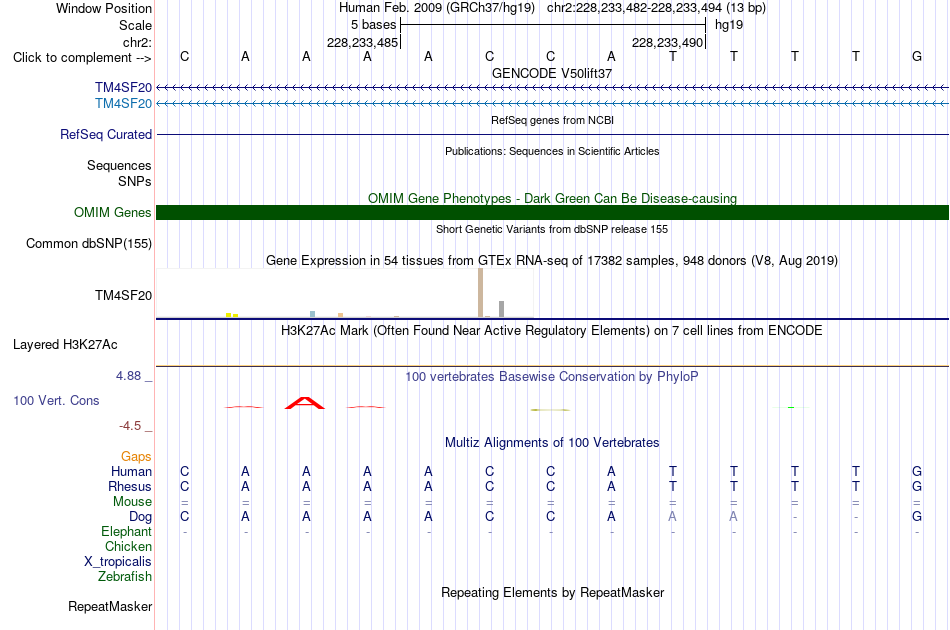
Task: Click the chr2:228,233,482-228,233,494 position text
Action: coord(634,8)
